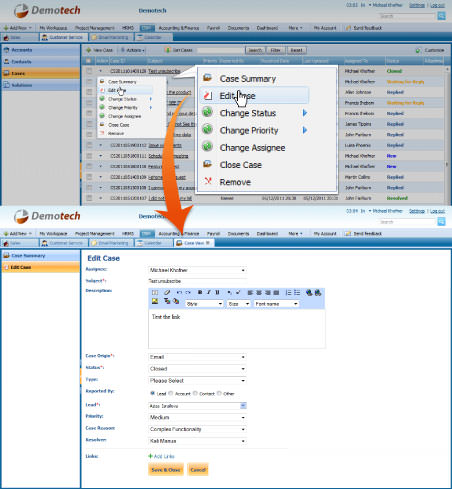Screen dimensions: 452x489
Task: Click the Reset button
Action: pyautogui.click(x=296, y=50)
